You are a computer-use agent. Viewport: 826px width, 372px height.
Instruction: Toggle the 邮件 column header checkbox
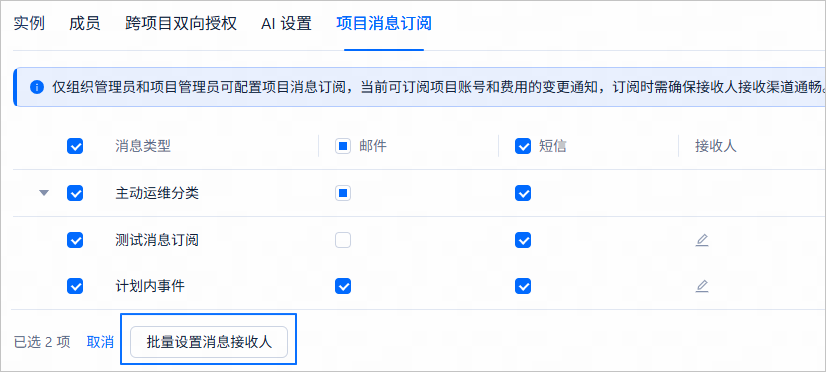click(x=343, y=146)
